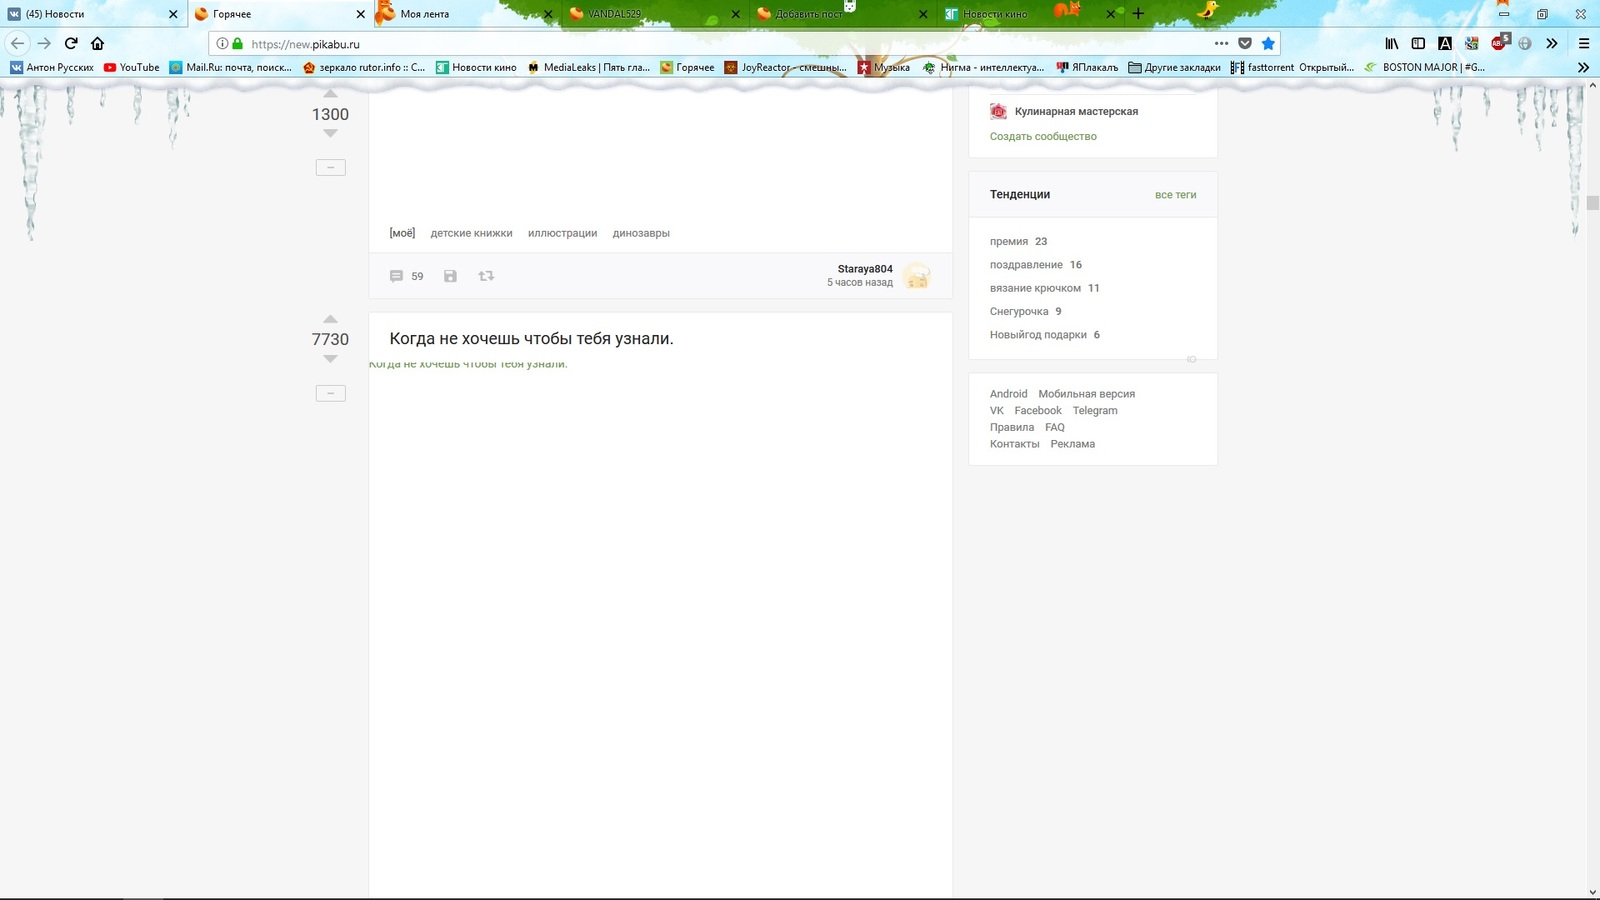Click the bookmark star in address bar

(x=1268, y=43)
